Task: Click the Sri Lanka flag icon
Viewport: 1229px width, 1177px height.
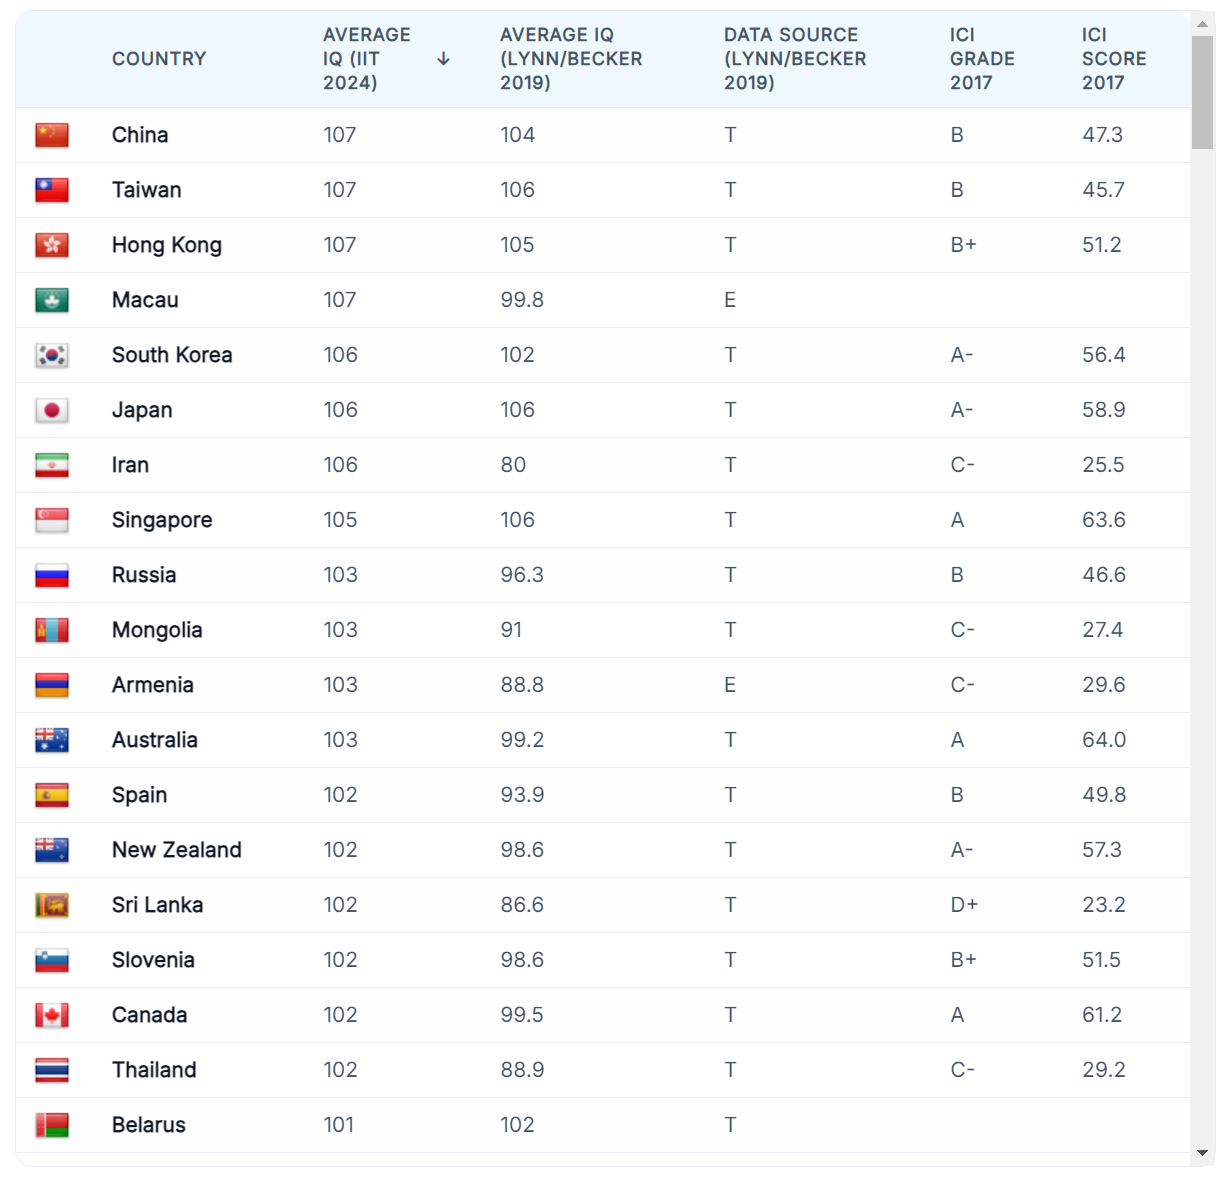Action: 52,905
